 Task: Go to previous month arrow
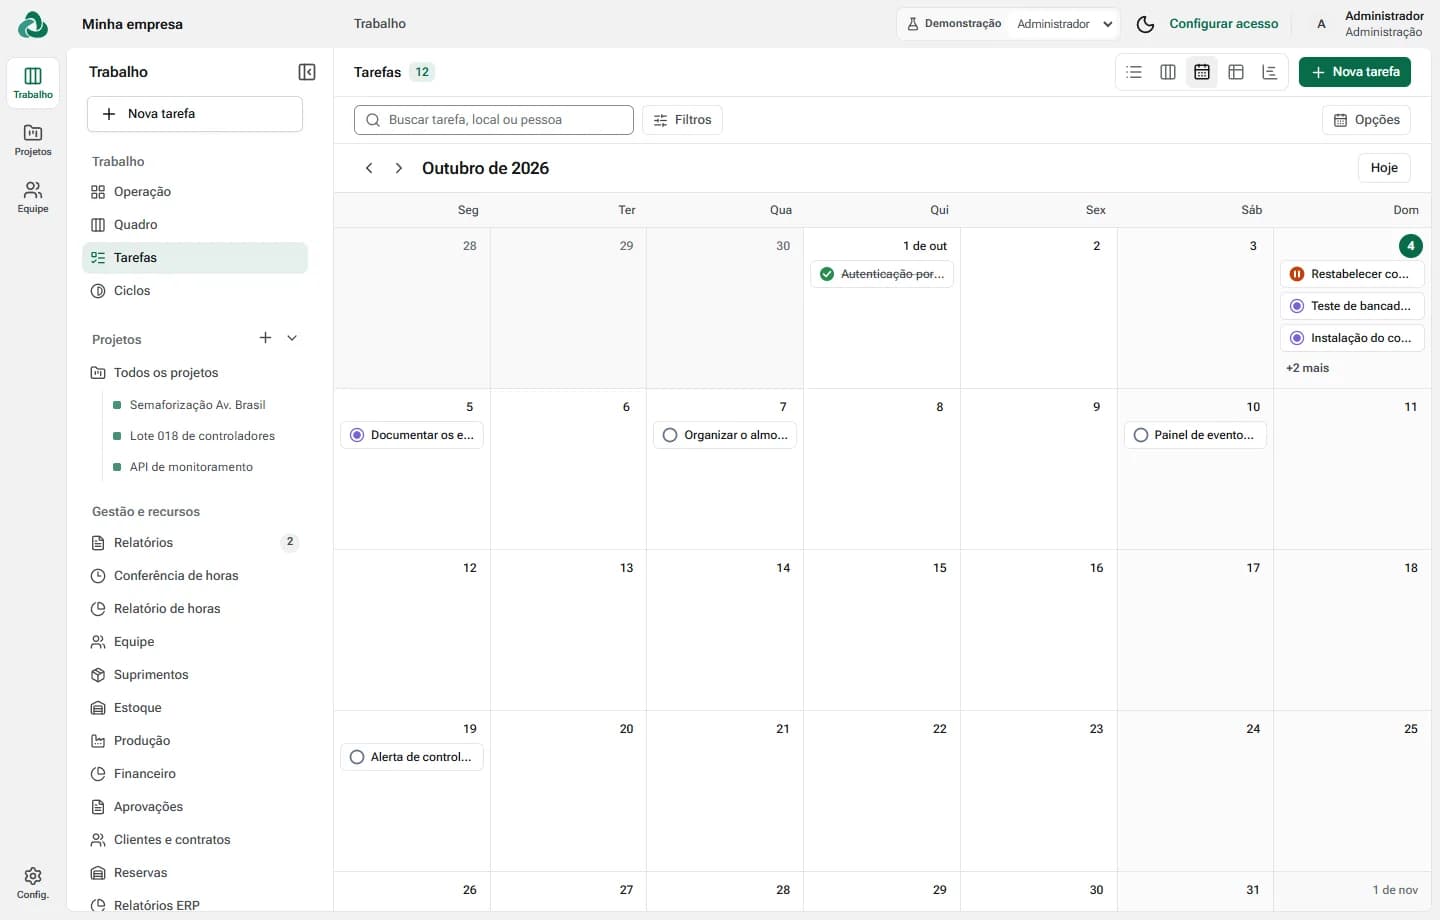point(369,168)
